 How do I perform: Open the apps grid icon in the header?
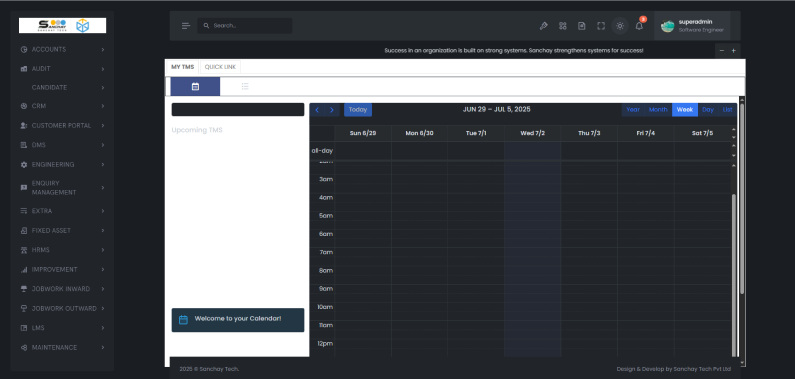click(x=563, y=26)
